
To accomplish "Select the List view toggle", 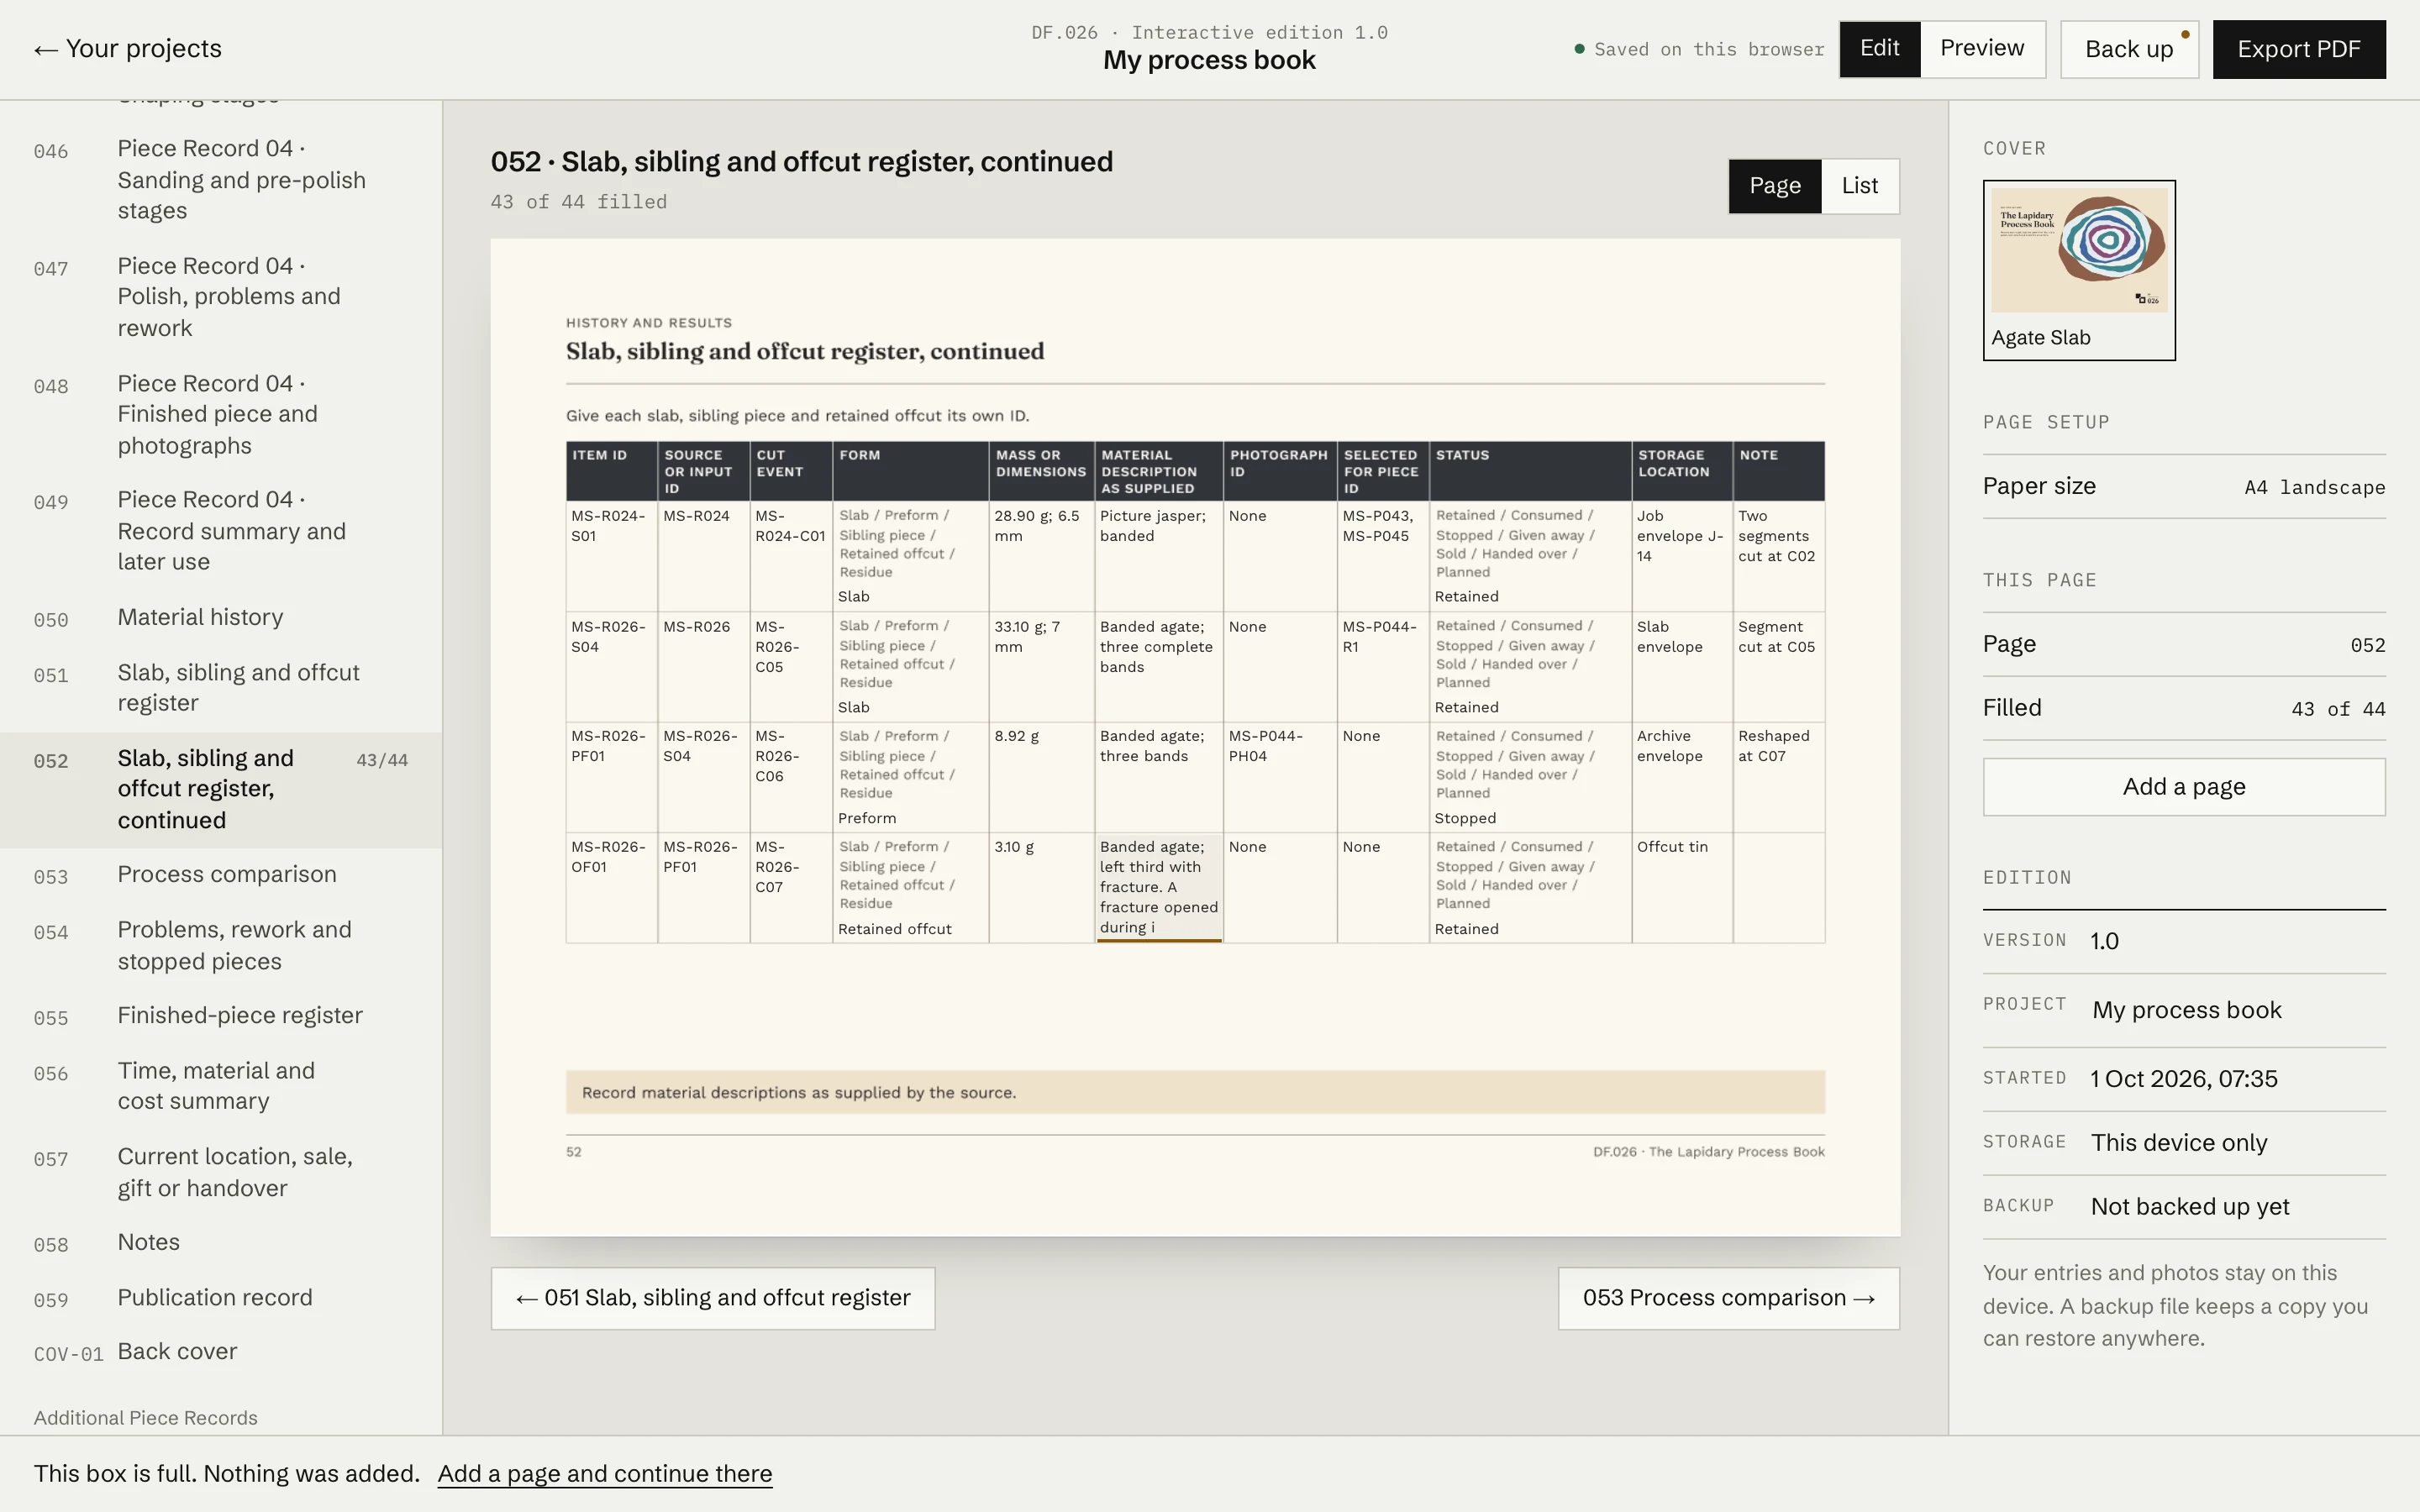I will (1860, 186).
